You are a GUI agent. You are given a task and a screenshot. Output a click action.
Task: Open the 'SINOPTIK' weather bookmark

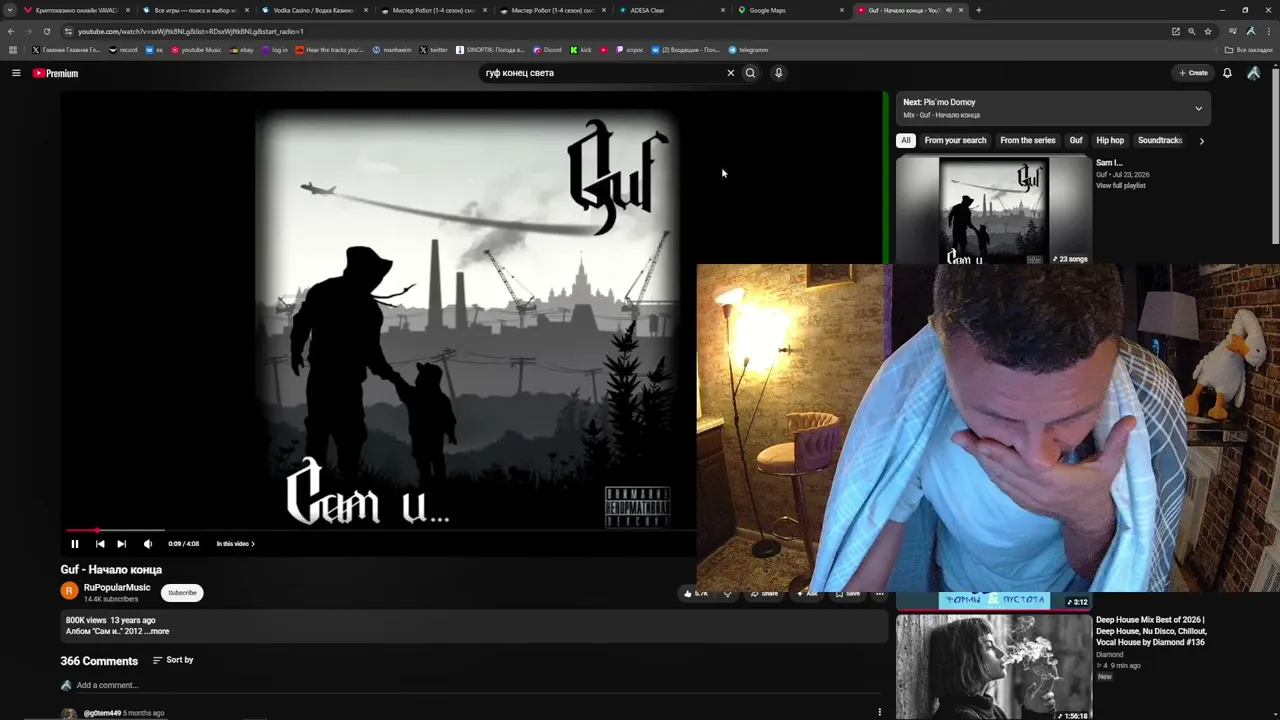pos(490,50)
